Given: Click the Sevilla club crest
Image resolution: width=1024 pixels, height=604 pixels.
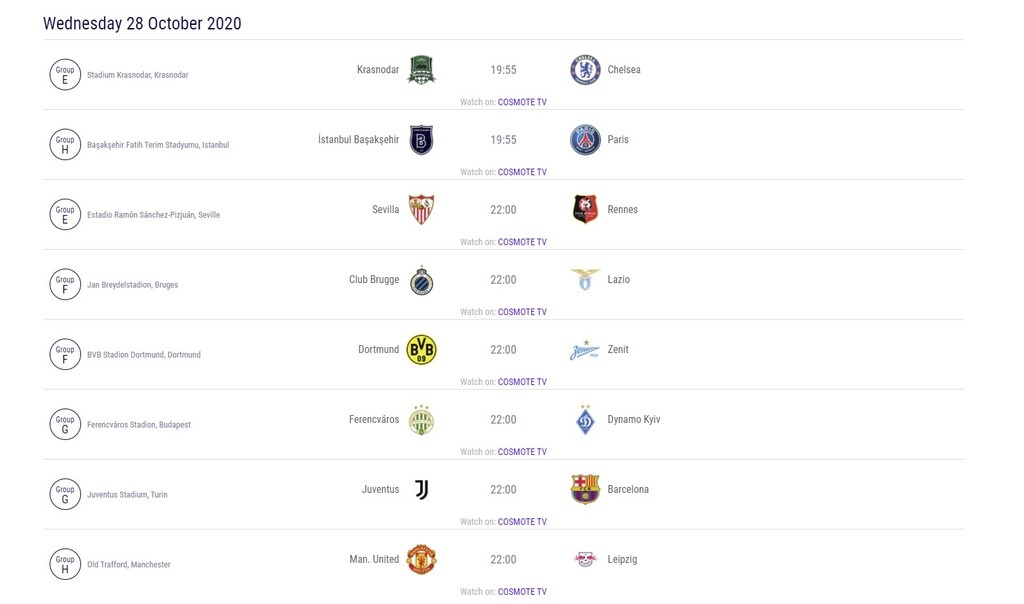Looking at the screenshot, I should pyautogui.click(x=421, y=210).
